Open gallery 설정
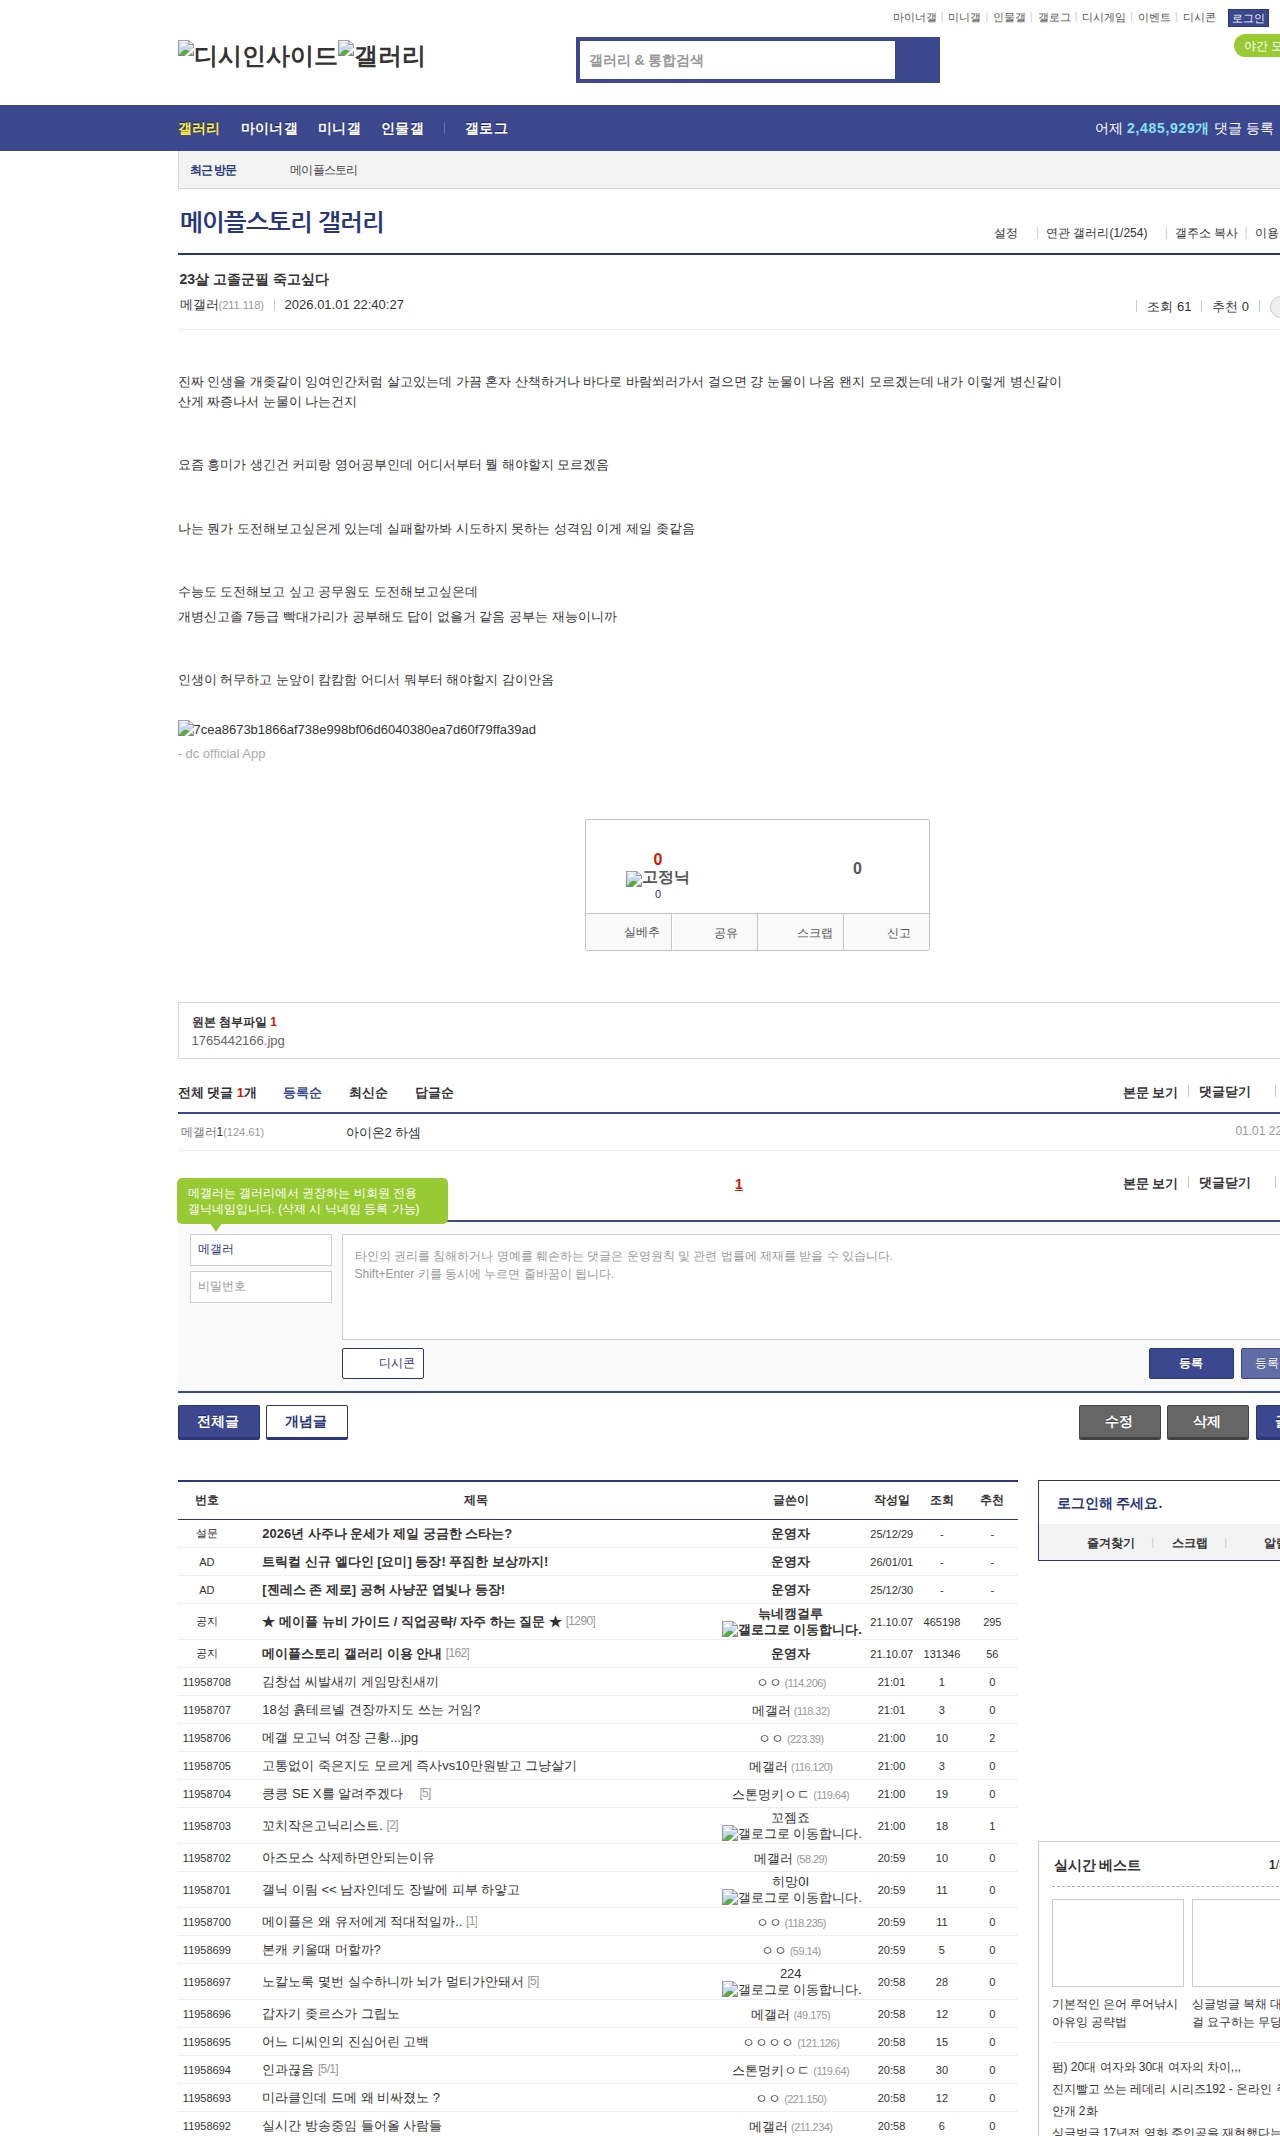1280x2136 pixels. pyautogui.click(x=1006, y=233)
